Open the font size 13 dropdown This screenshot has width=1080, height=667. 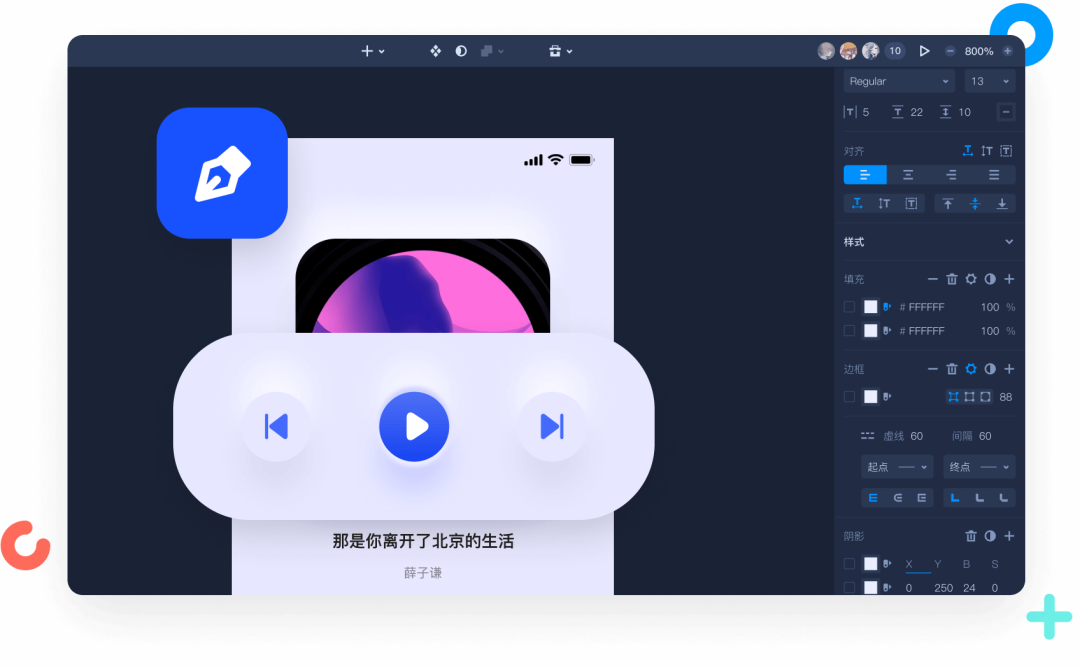990,81
